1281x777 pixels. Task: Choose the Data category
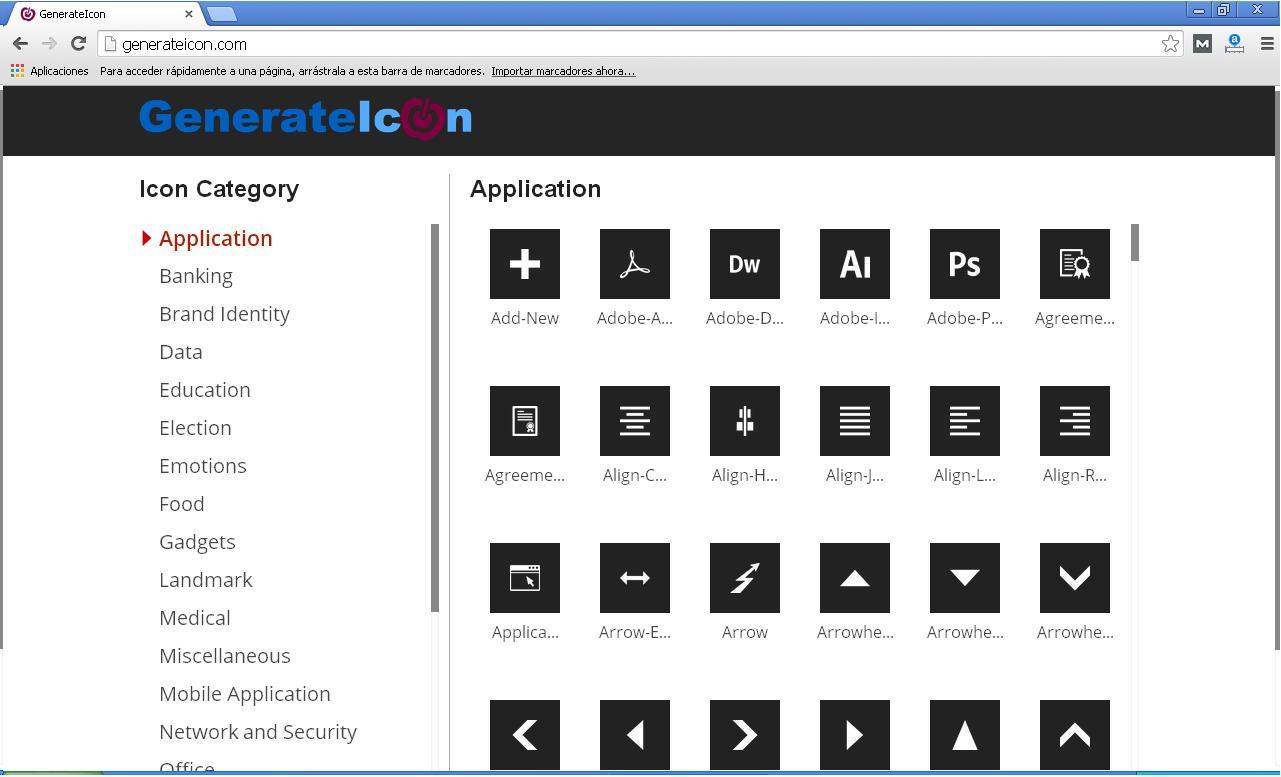click(x=181, y=352)
